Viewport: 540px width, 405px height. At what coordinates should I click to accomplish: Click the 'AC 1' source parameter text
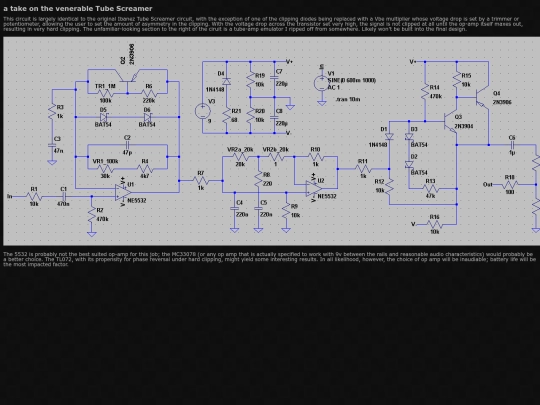click(333, 87)
